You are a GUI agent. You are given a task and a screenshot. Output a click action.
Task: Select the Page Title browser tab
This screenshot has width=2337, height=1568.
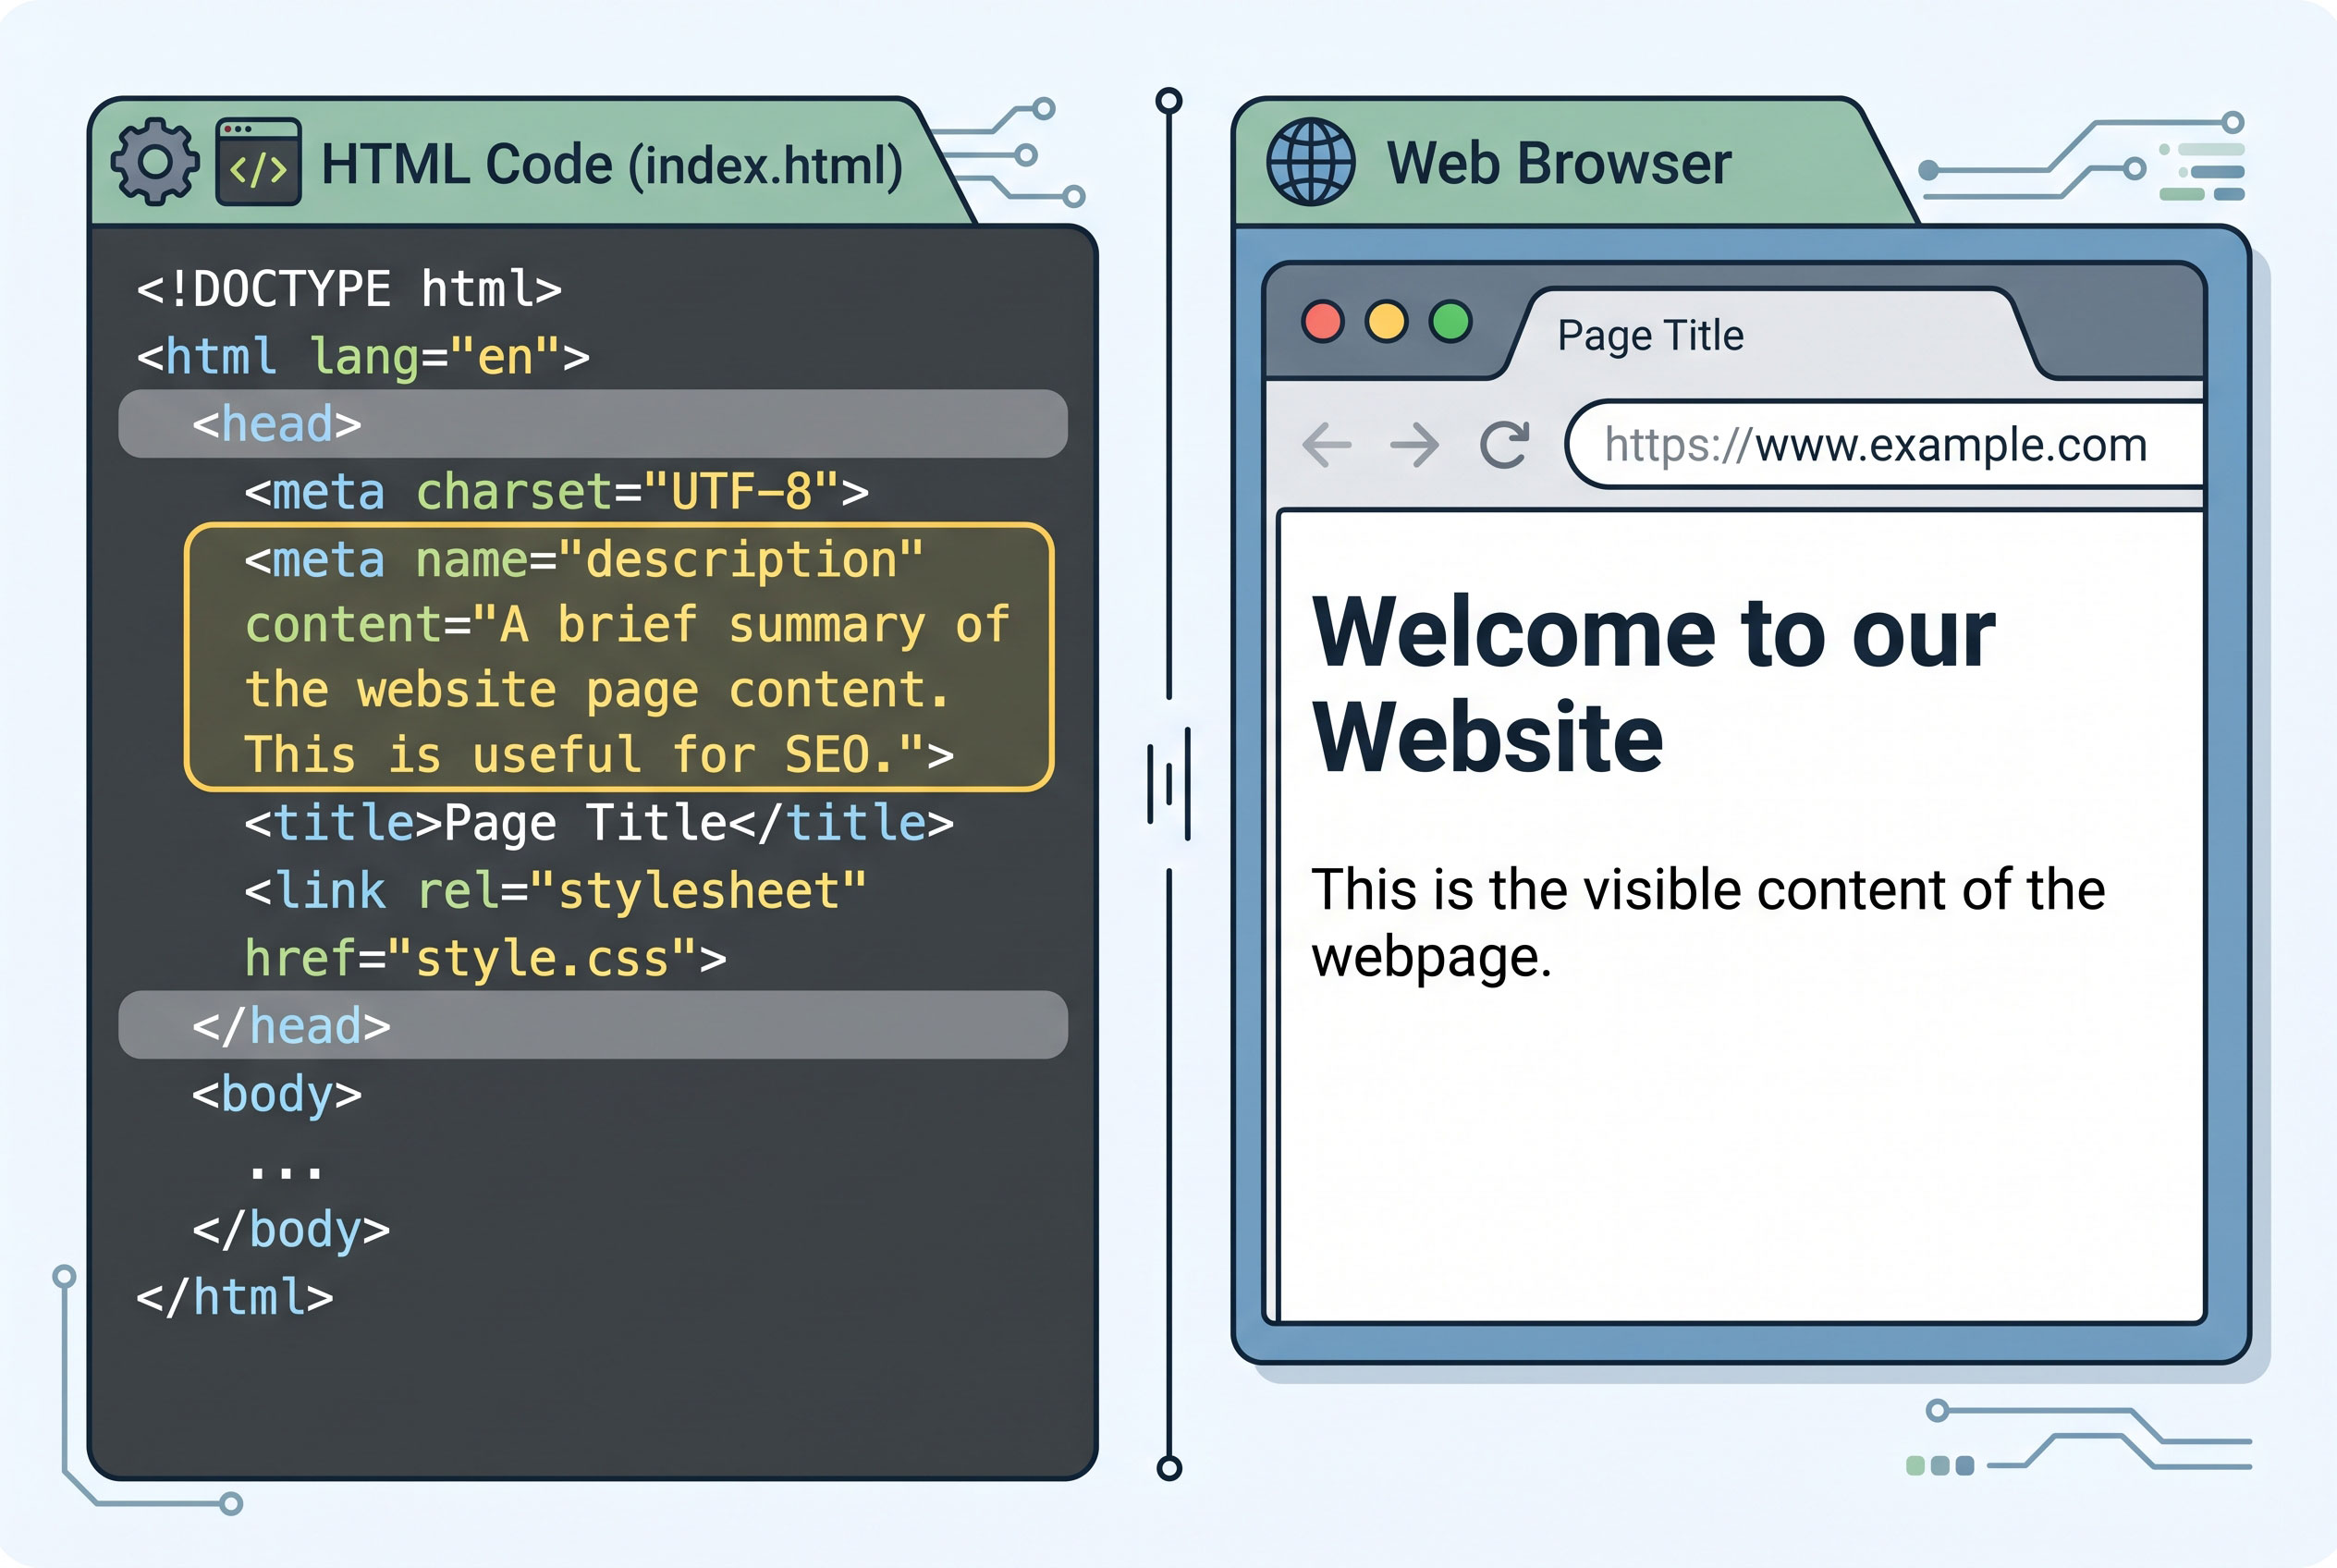1770,334
